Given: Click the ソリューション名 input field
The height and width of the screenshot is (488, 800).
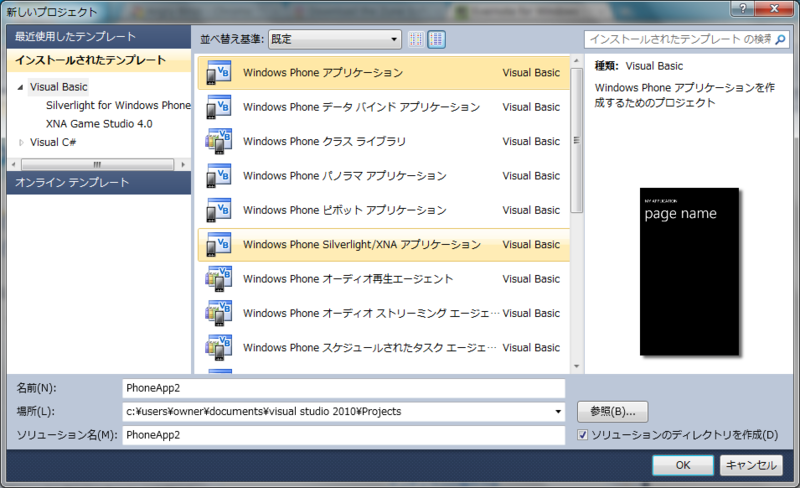Looking at the screenshot, I should point(344,435).
